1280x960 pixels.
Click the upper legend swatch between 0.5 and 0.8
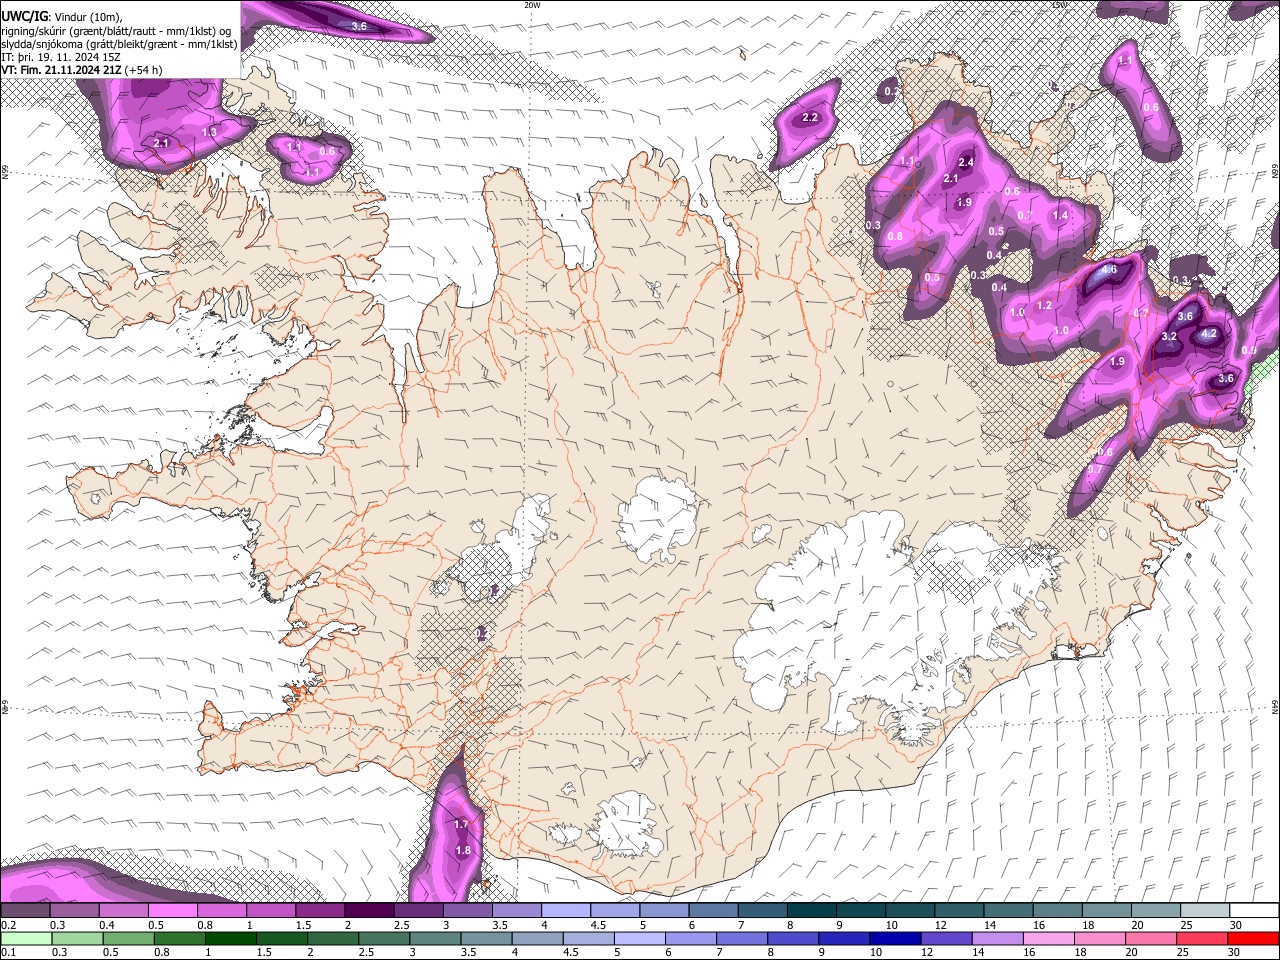point(172,911)
